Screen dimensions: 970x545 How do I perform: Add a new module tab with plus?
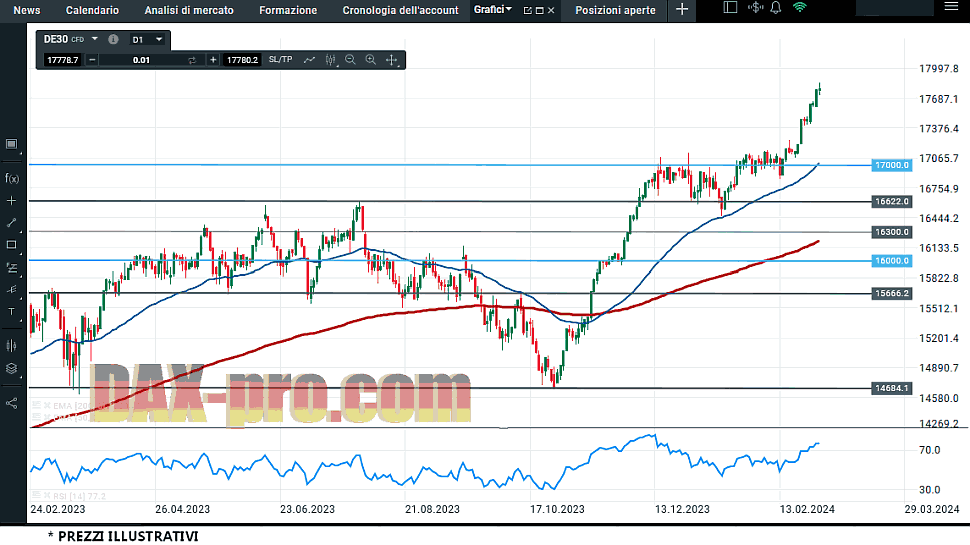coord(682,9)
